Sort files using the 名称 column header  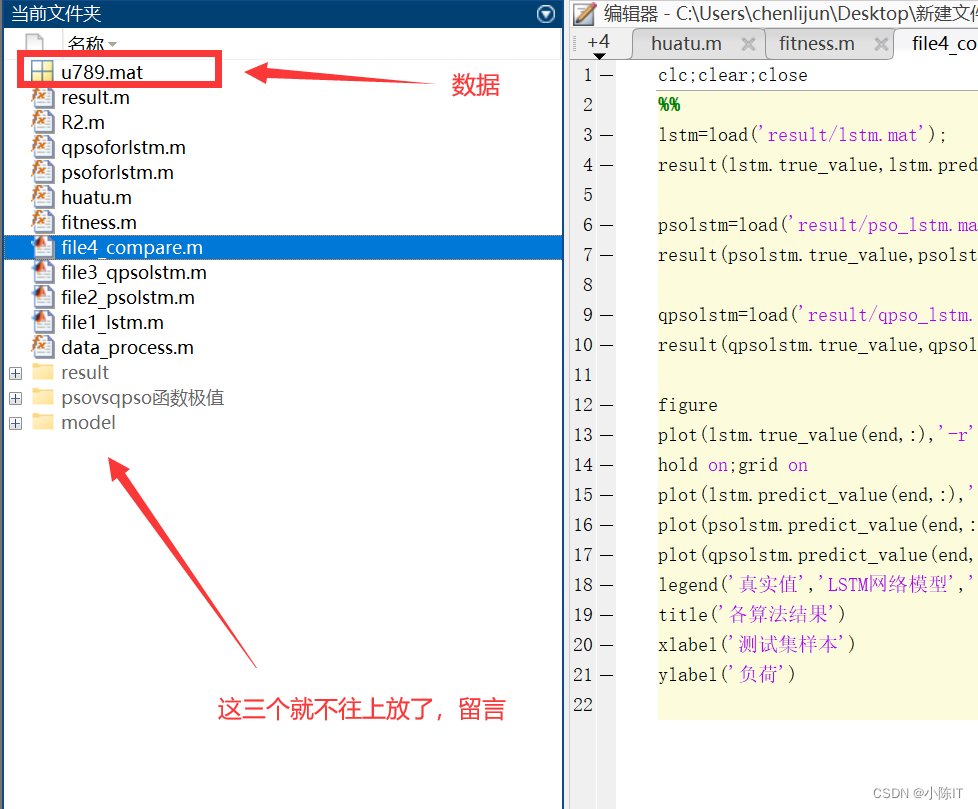tap(92, 44)
